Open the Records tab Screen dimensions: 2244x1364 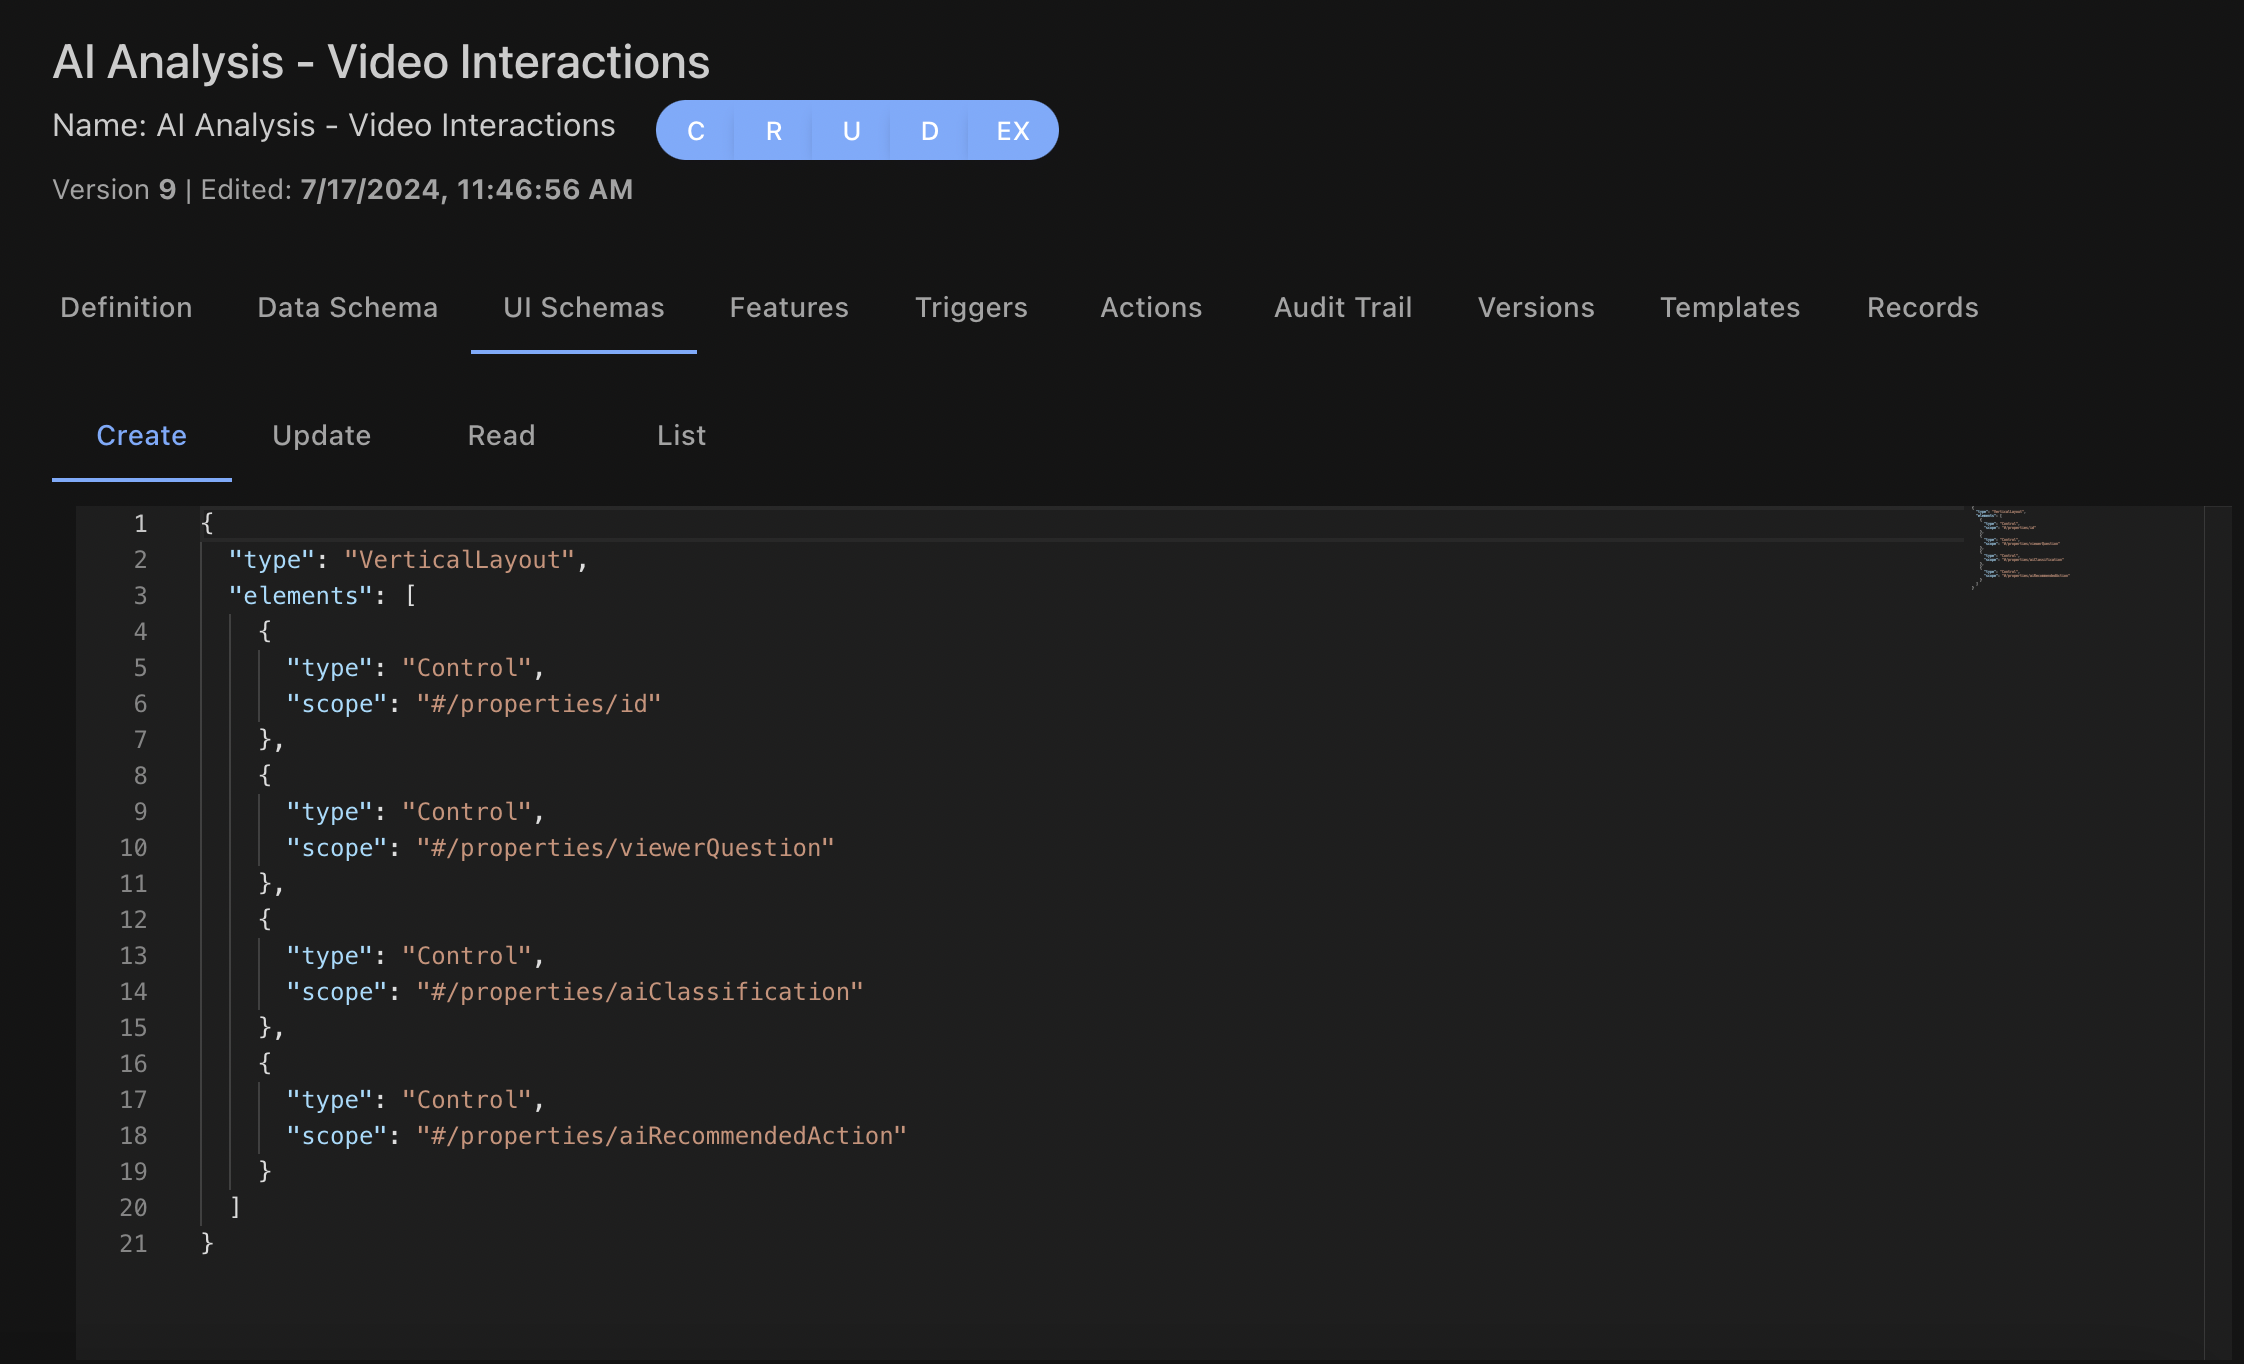coord(1922,308)
